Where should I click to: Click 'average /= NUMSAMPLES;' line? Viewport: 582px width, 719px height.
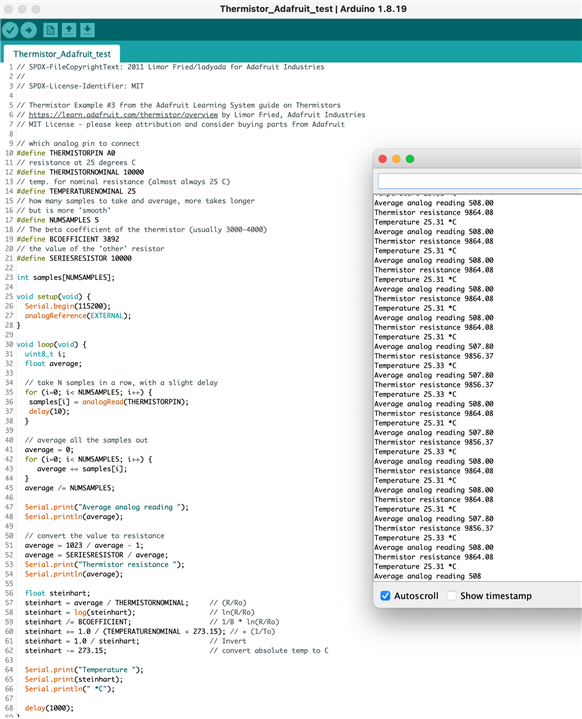click(x=70, y=488)
